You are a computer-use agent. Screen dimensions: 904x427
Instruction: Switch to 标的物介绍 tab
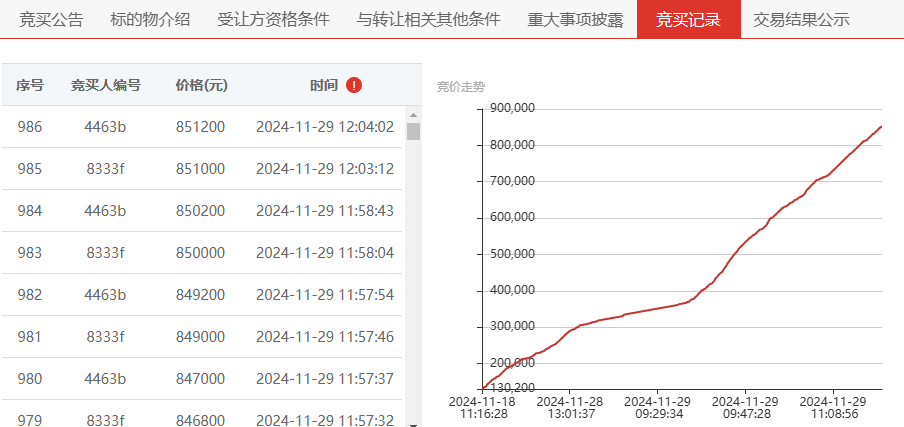point(150,20)
